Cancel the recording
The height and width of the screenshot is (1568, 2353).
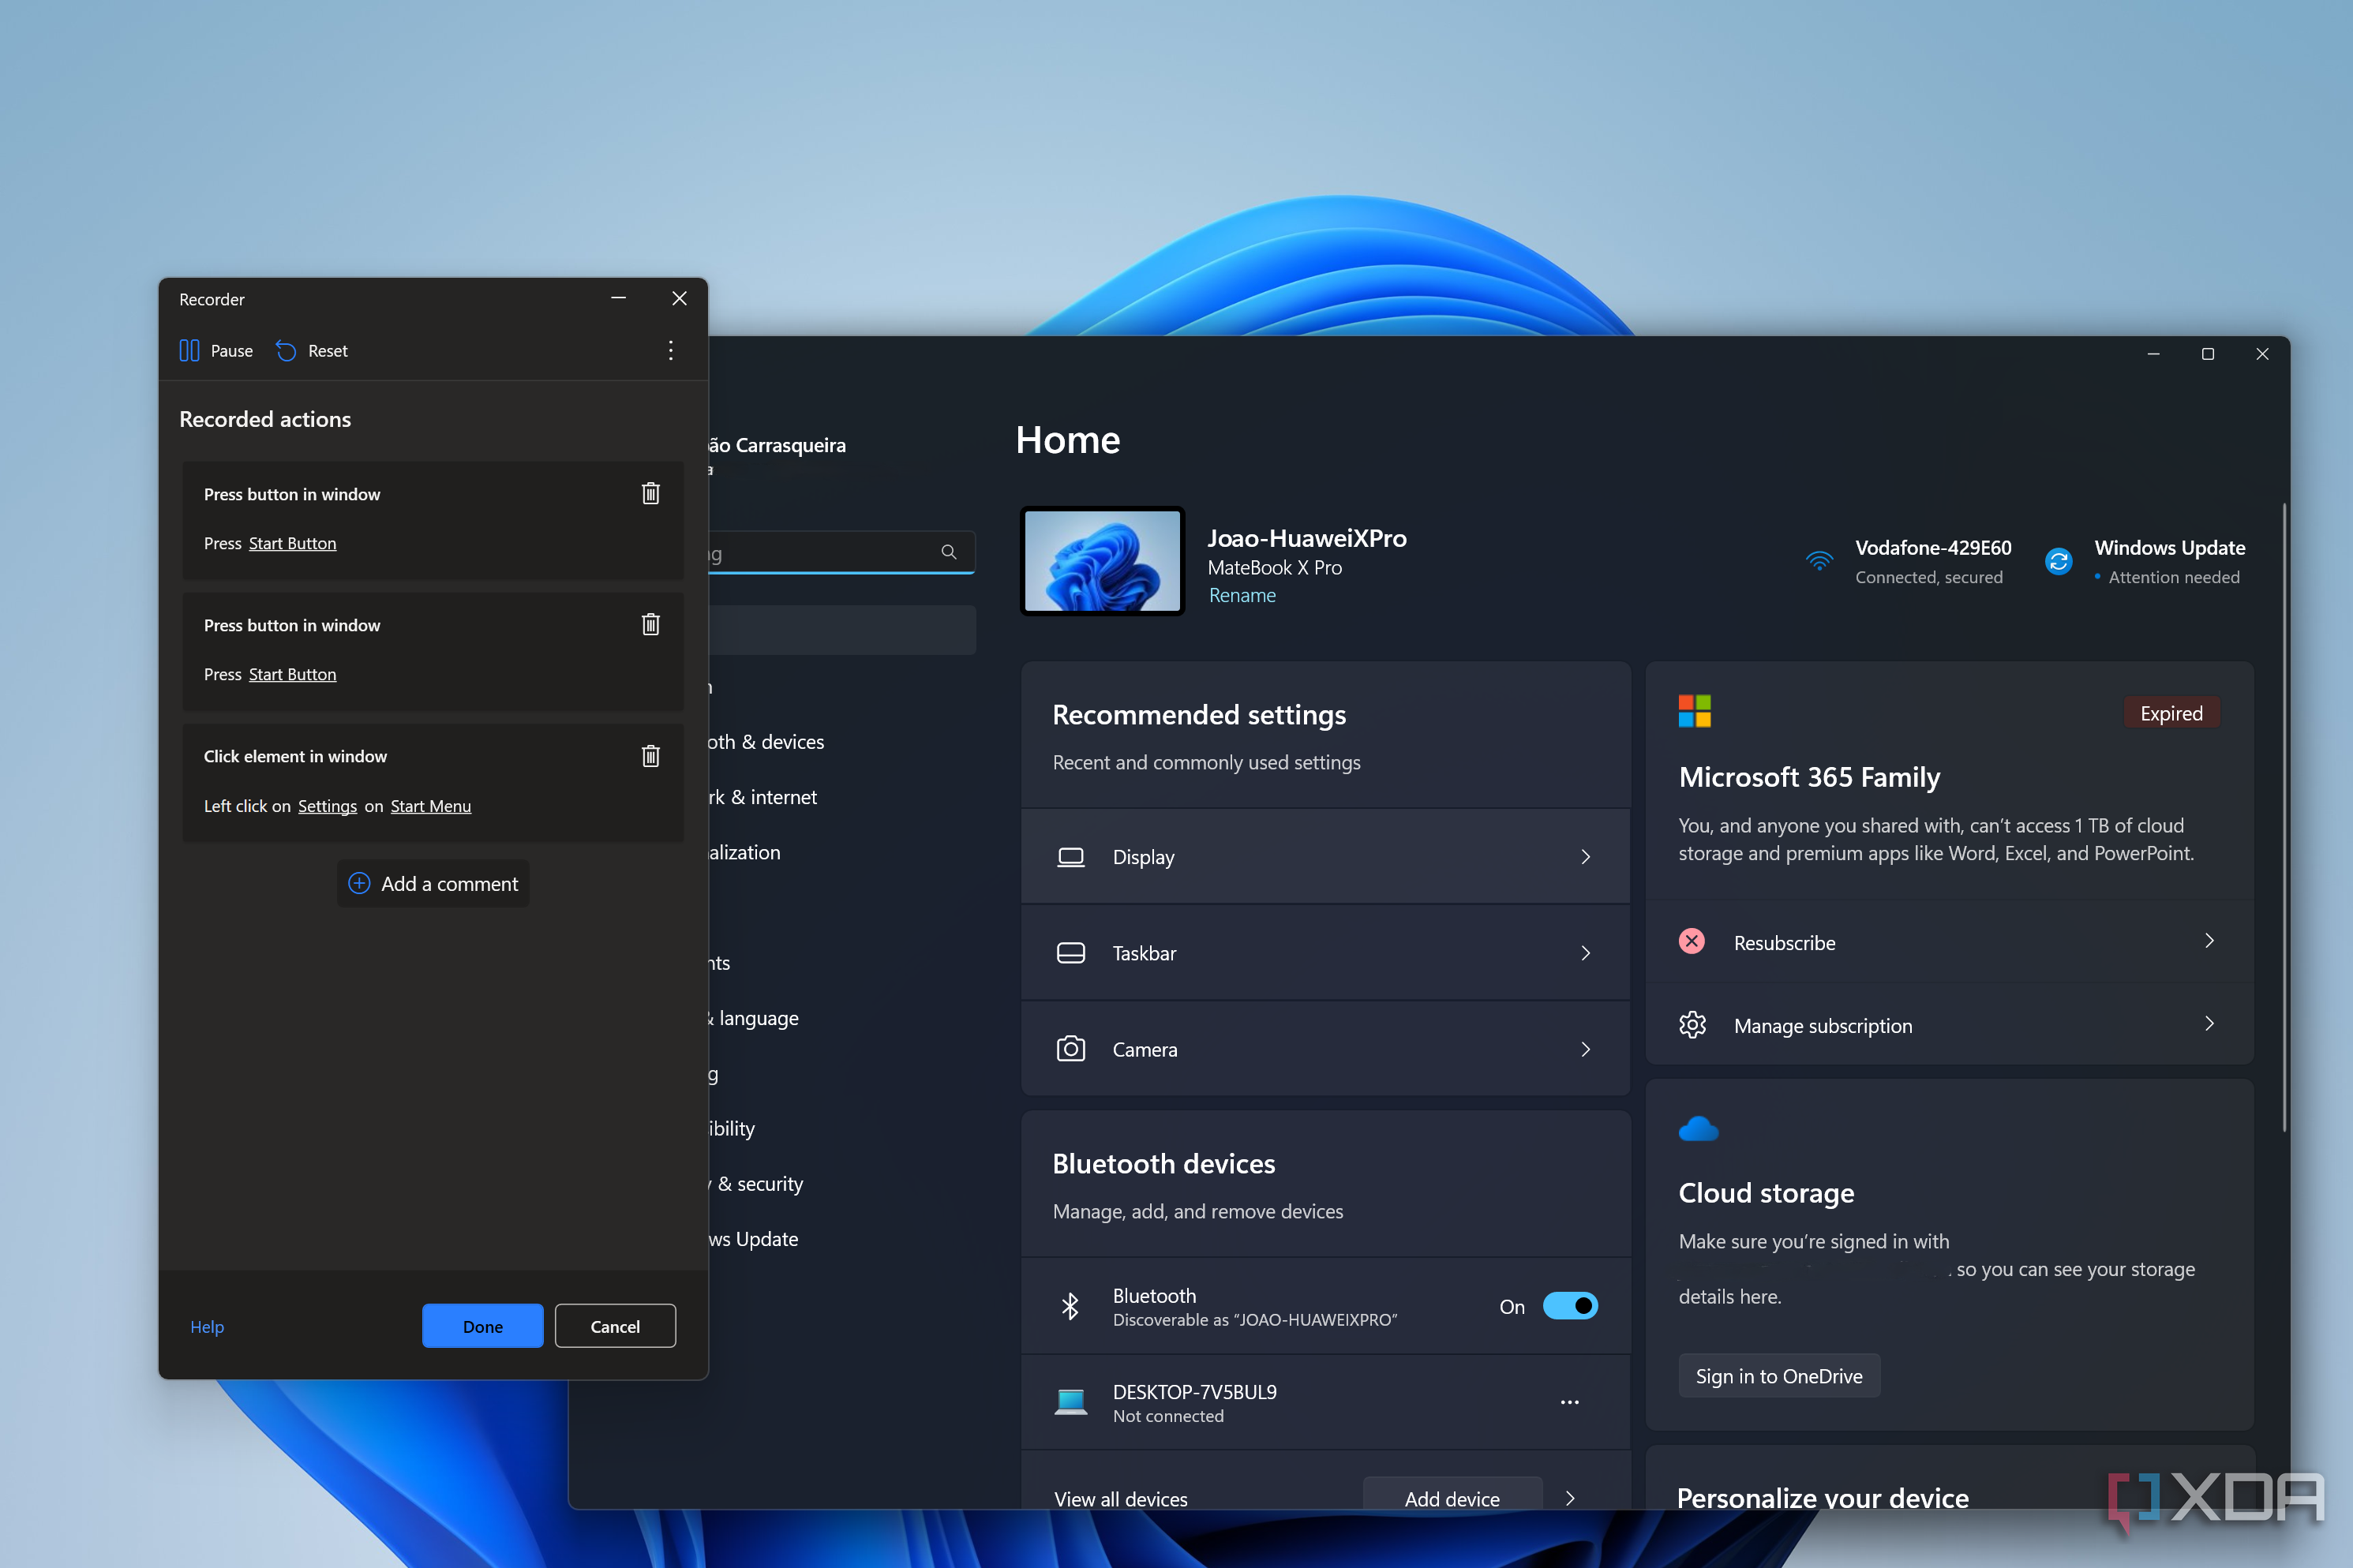pyautogui.click(x=615, y=1326)
